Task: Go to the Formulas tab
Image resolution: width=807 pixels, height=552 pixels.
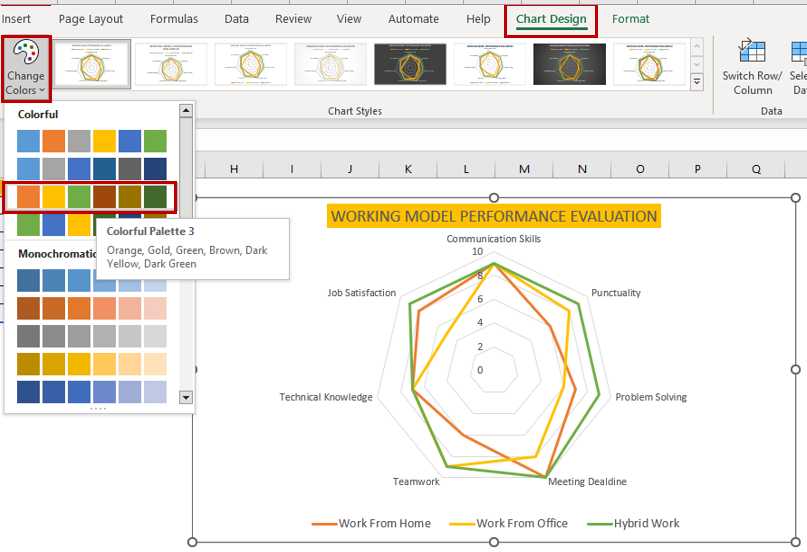Action: 174,19
